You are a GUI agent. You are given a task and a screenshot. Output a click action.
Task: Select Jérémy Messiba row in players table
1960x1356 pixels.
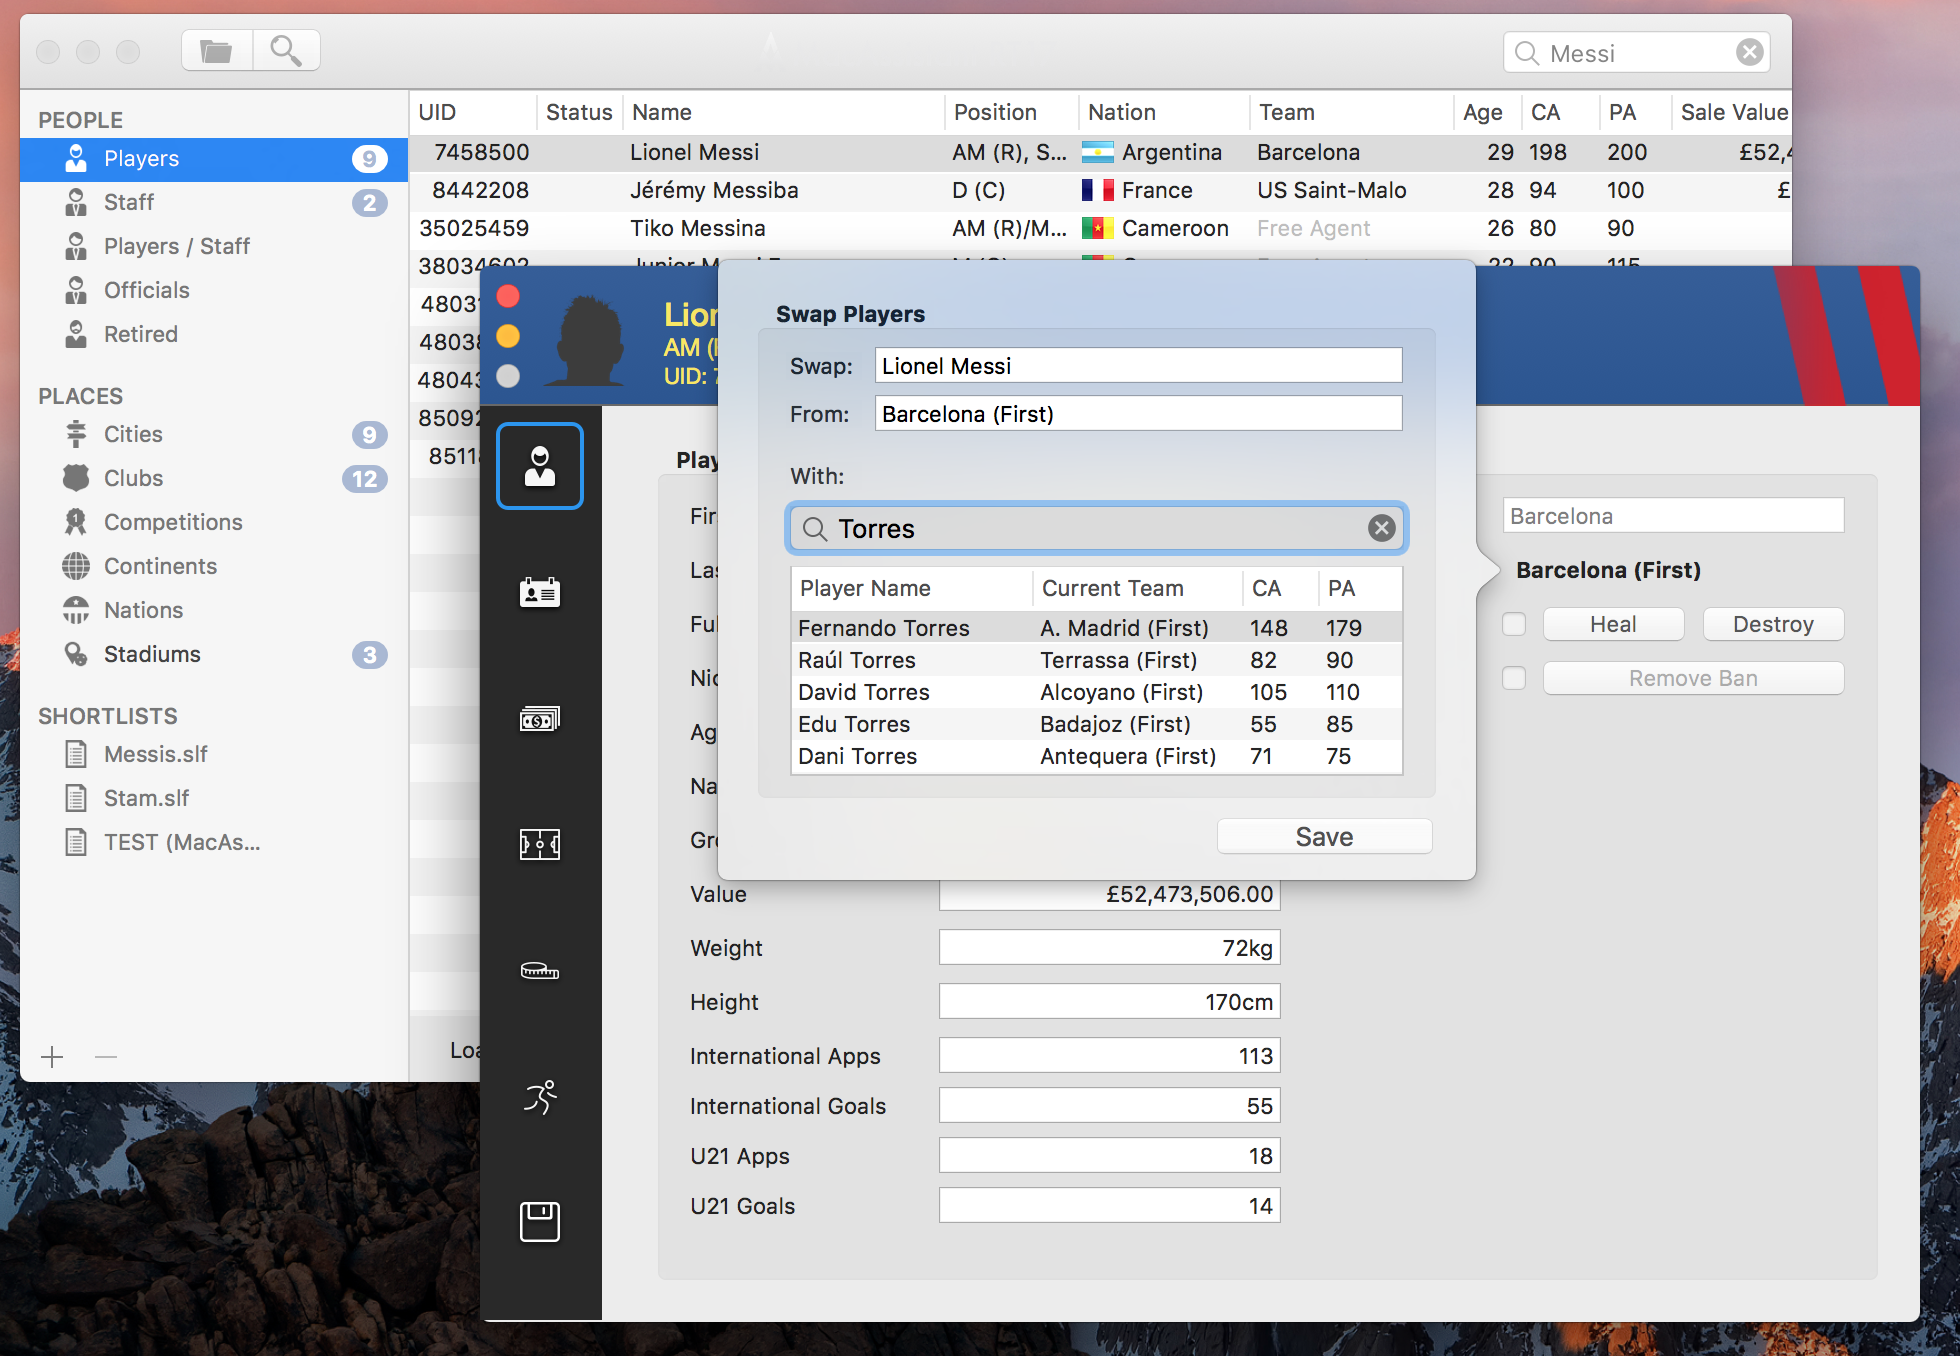click(x=1100, y=191)
